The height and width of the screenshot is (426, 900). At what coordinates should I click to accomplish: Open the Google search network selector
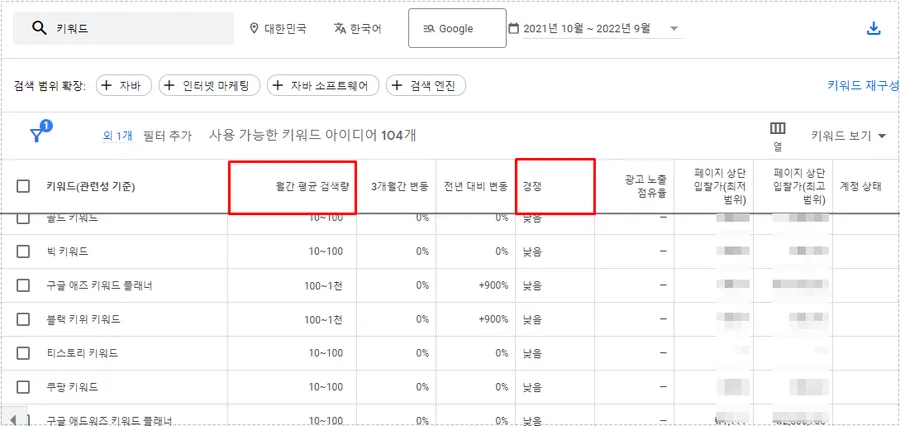pos(457,28)
